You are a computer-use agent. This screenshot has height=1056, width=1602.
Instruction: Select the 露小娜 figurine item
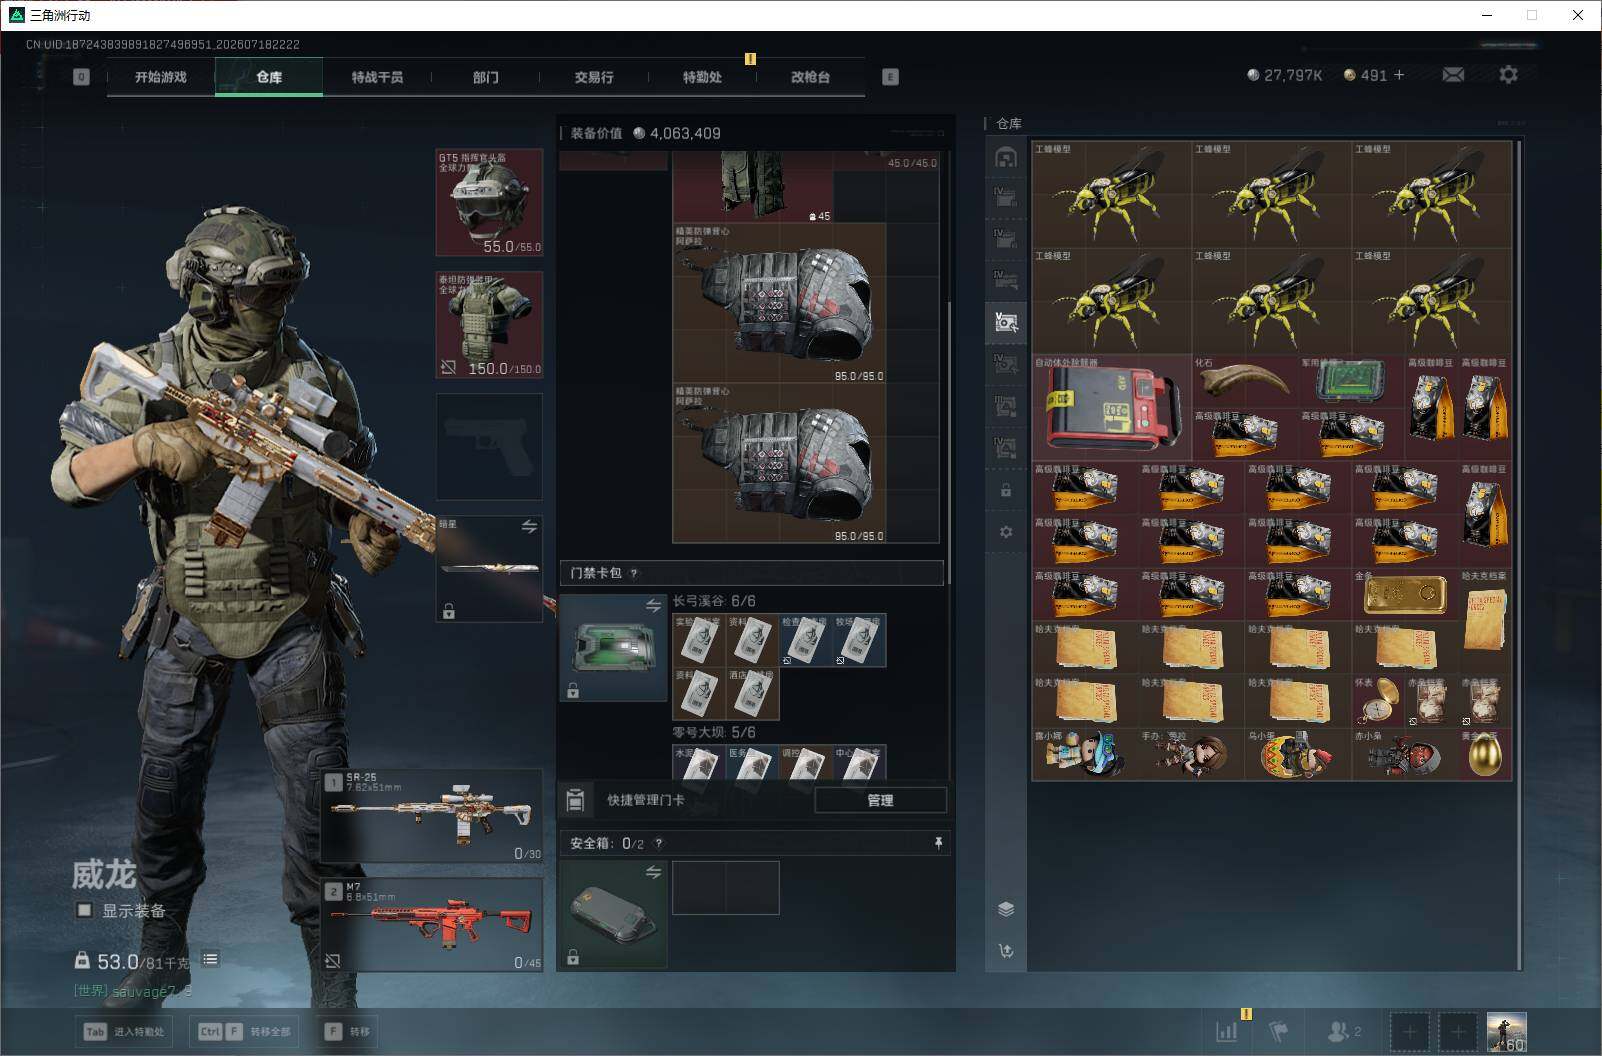(1085, 754)
